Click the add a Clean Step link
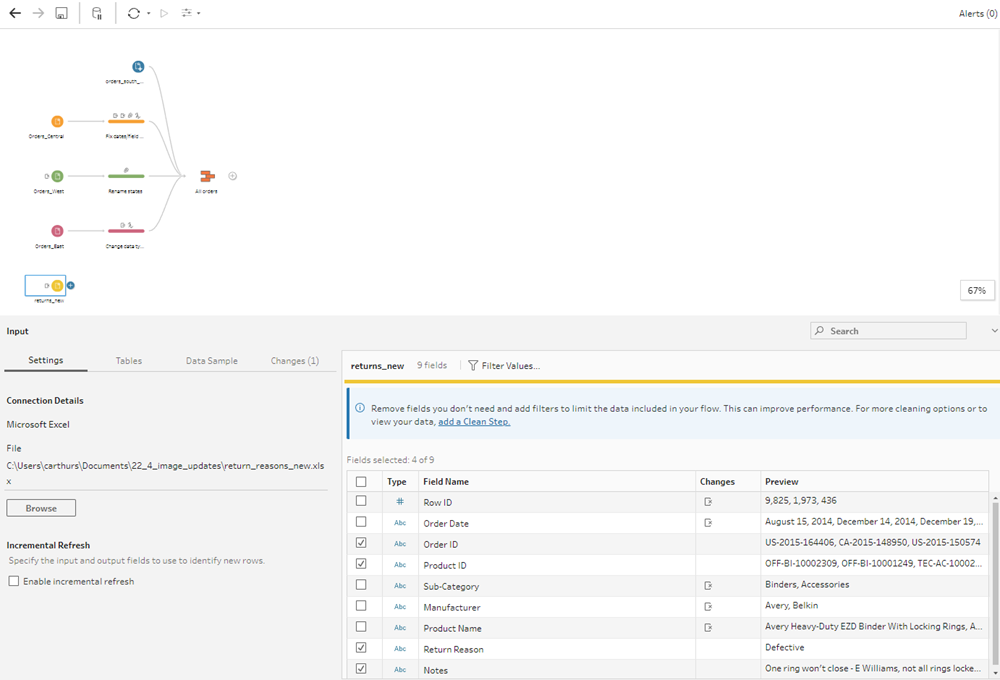Screen dimensions: 1000x680 (474, 422)
